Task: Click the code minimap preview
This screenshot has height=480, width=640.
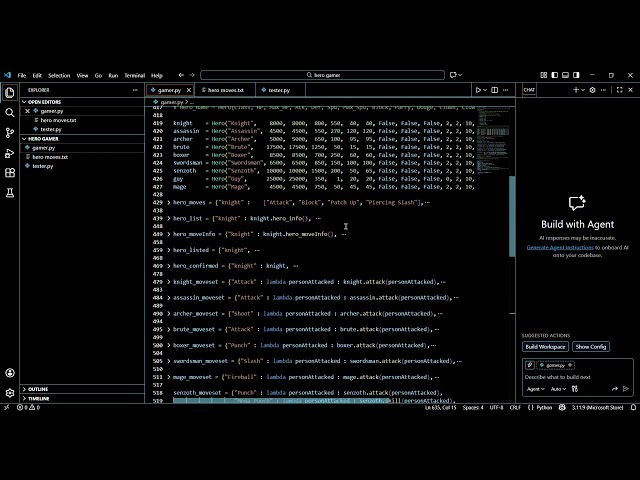Action: click(x=493, y=141)
